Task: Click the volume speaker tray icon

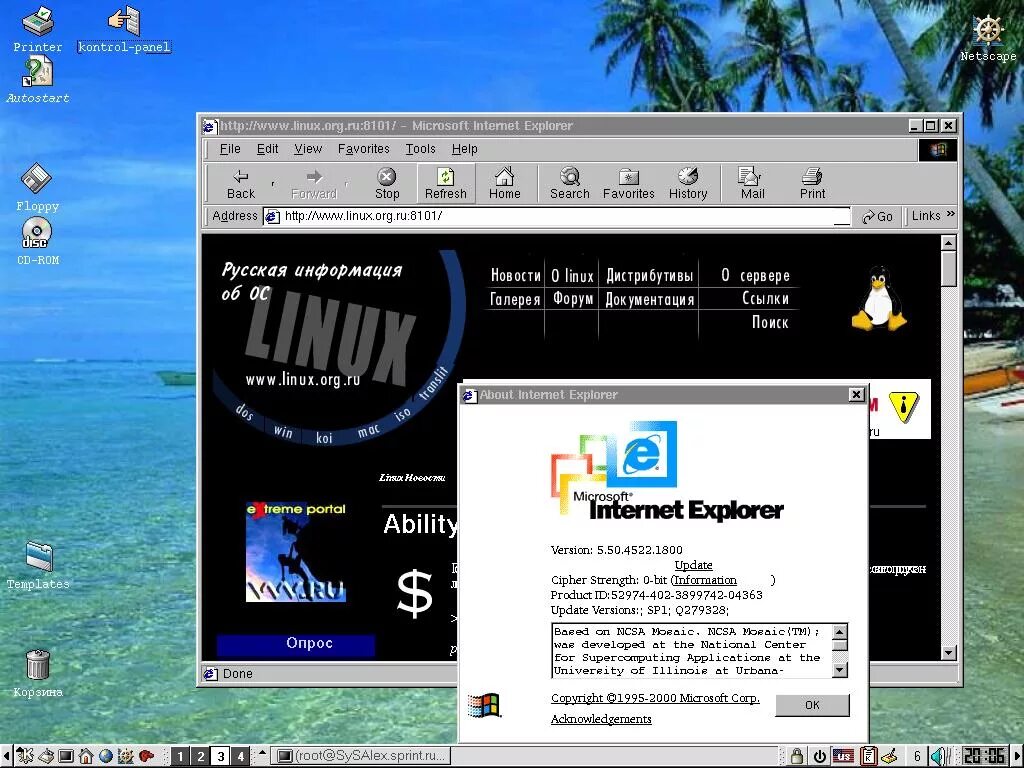Action: (939, 756)
